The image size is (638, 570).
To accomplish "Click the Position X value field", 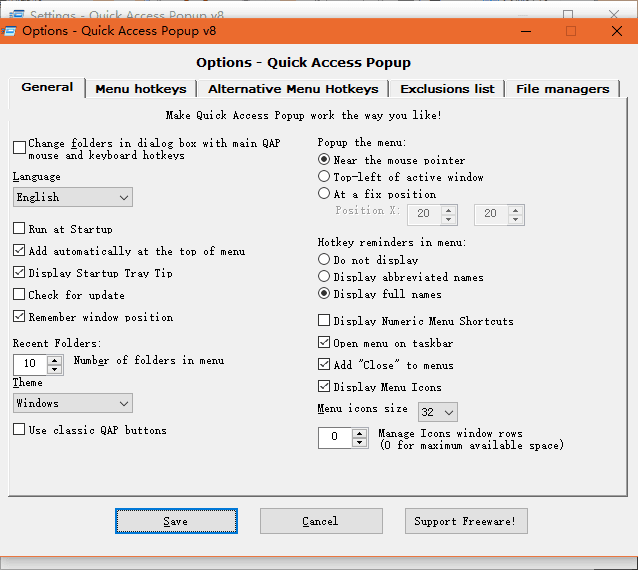I will pos(424,214).
